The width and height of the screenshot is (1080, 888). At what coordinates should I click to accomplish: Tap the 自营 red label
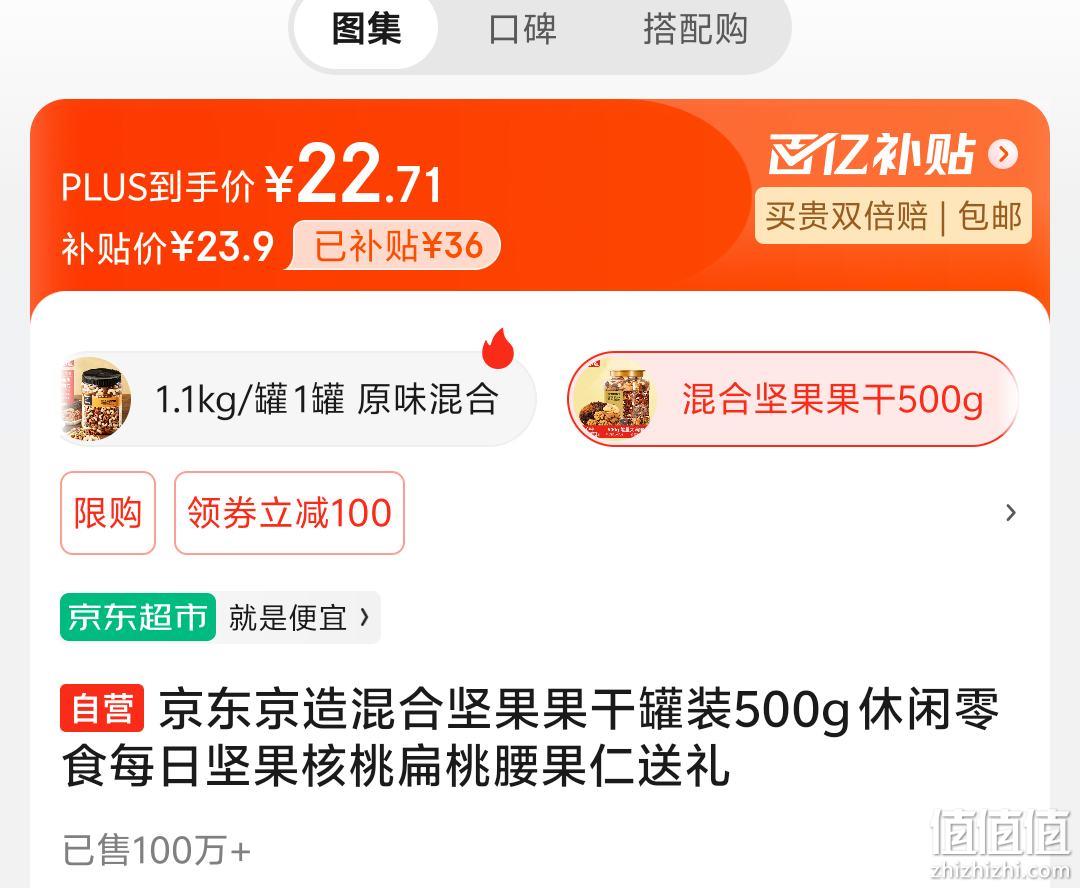click(x=102, y=708)
